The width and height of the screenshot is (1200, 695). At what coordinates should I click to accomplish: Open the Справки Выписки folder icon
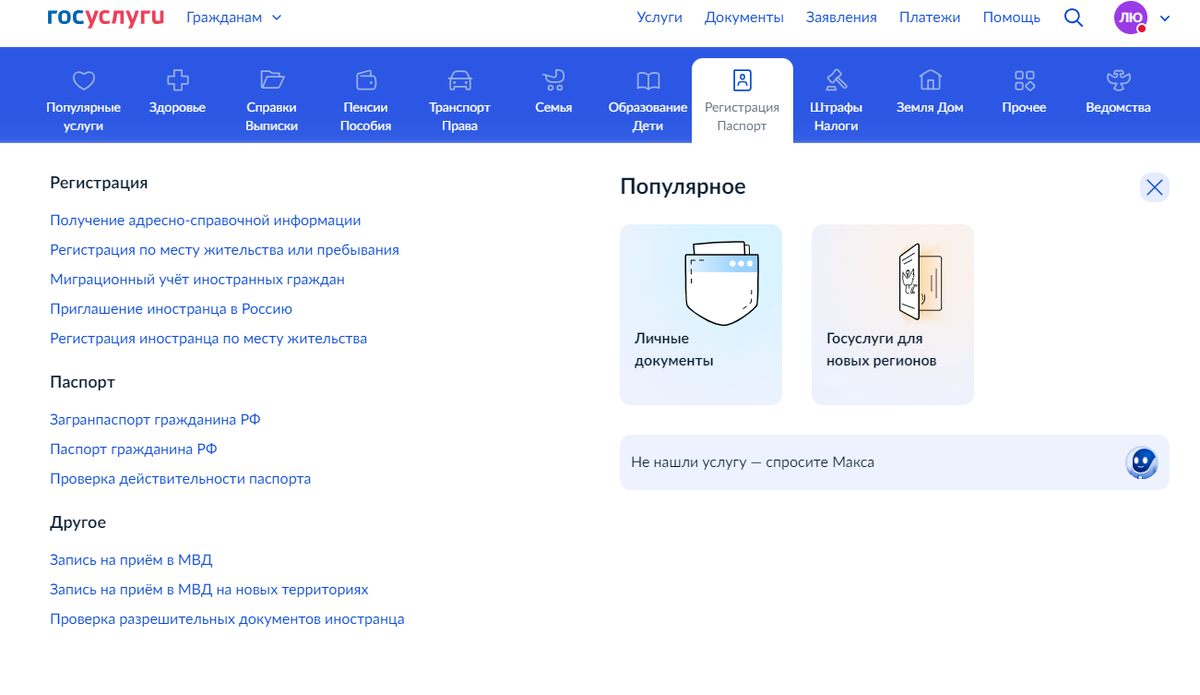pyautogui.click(x=272, y=80)
